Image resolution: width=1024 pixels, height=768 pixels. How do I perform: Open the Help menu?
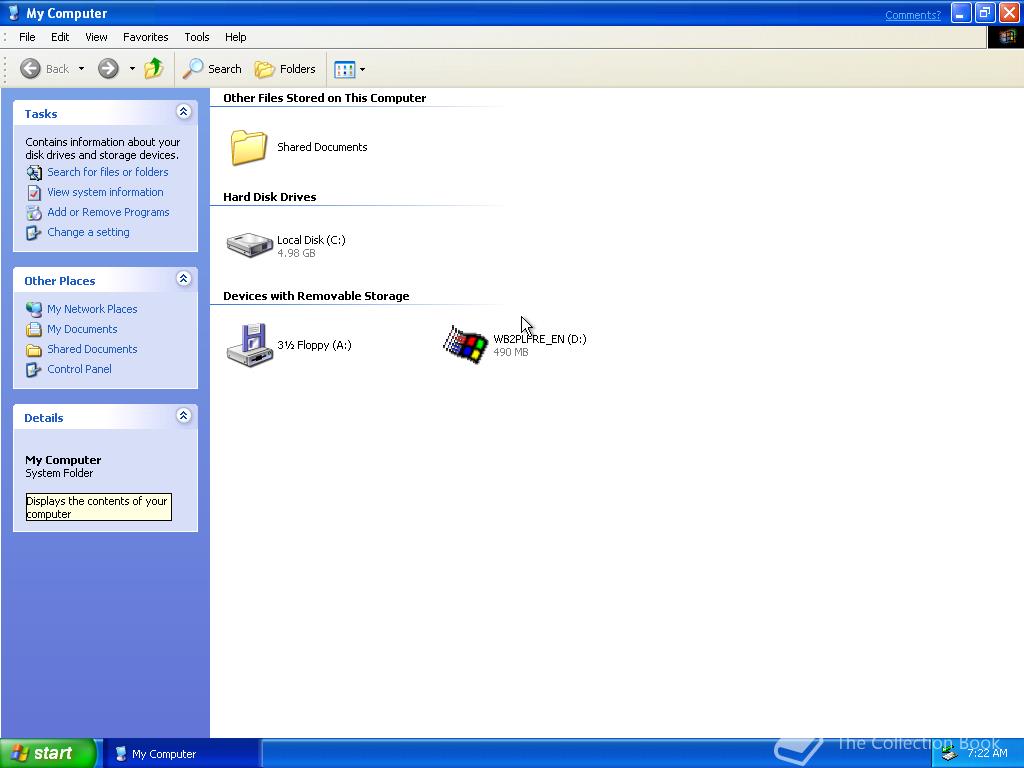point(236,37)
